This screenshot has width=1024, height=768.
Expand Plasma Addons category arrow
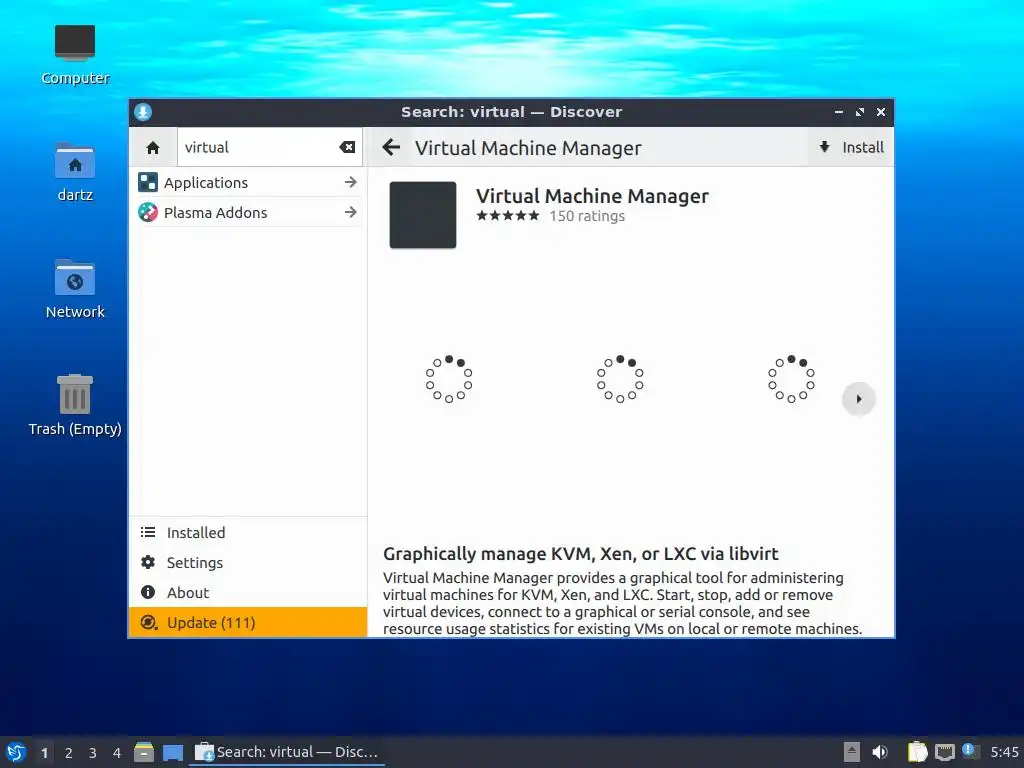pos(351,212)
